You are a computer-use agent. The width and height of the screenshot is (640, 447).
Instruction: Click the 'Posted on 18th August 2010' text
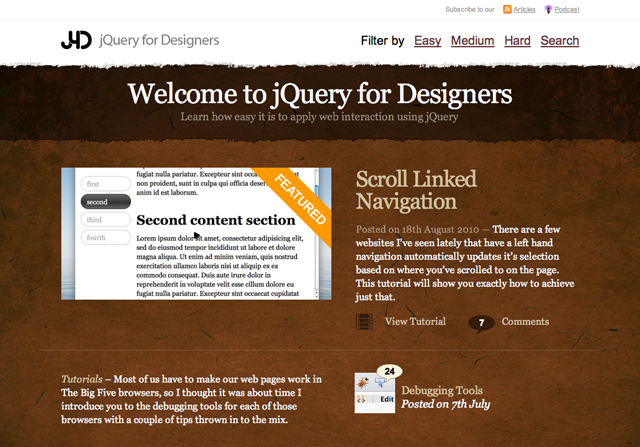(417, 229)
